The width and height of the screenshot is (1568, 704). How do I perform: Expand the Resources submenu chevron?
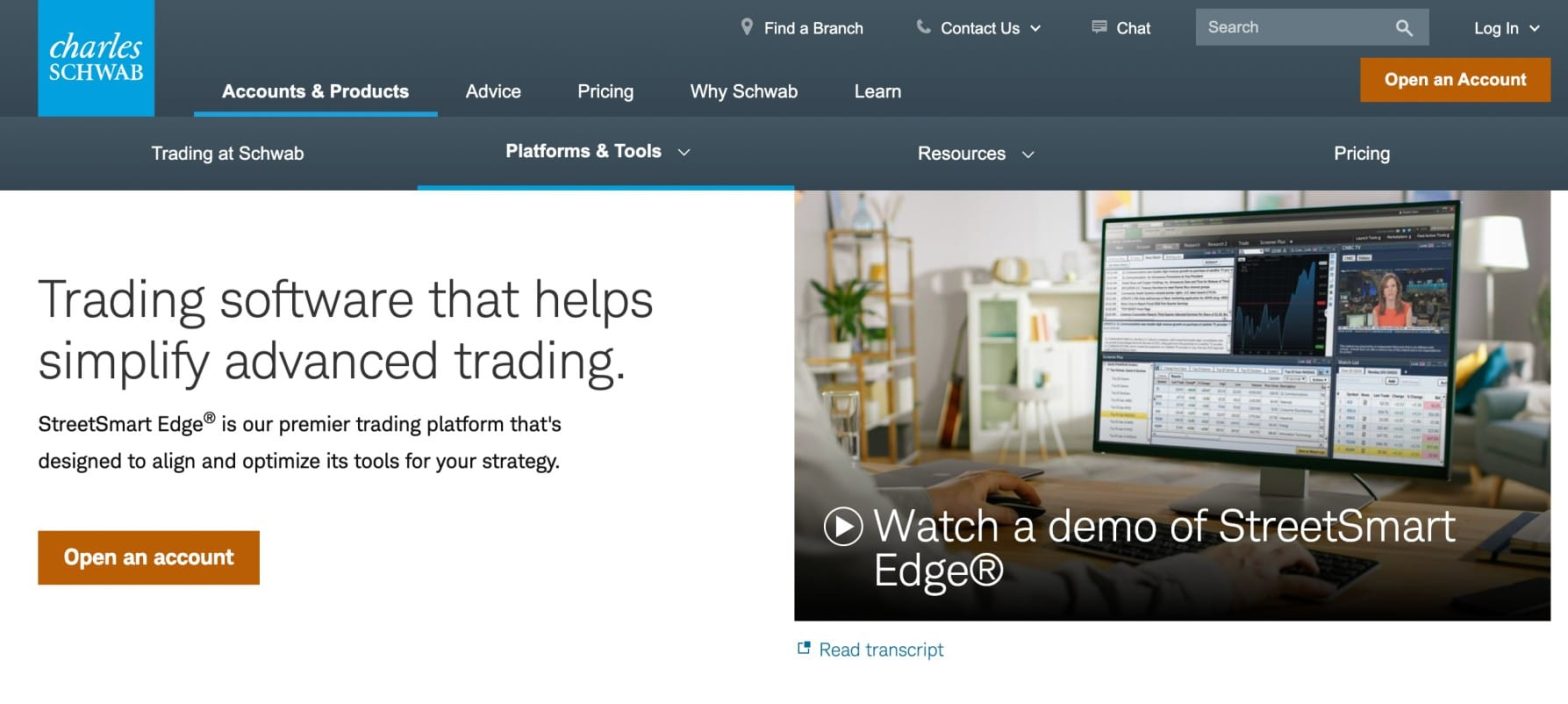1028,154
